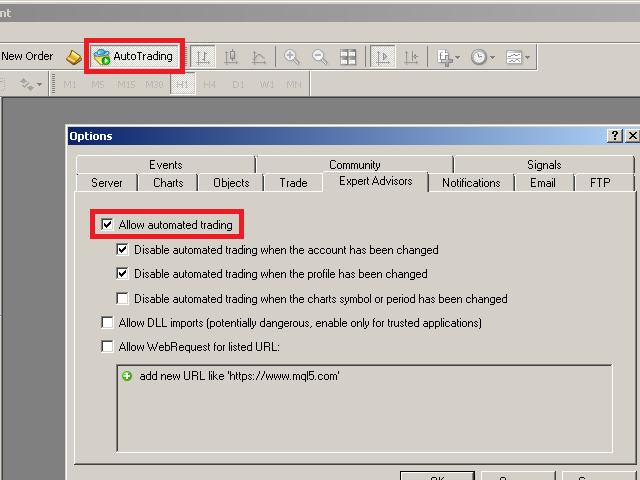The image size is (640, 480).
Task: Enable Allow WebRequest for listed URL
Action: click(x=107, y=347)
